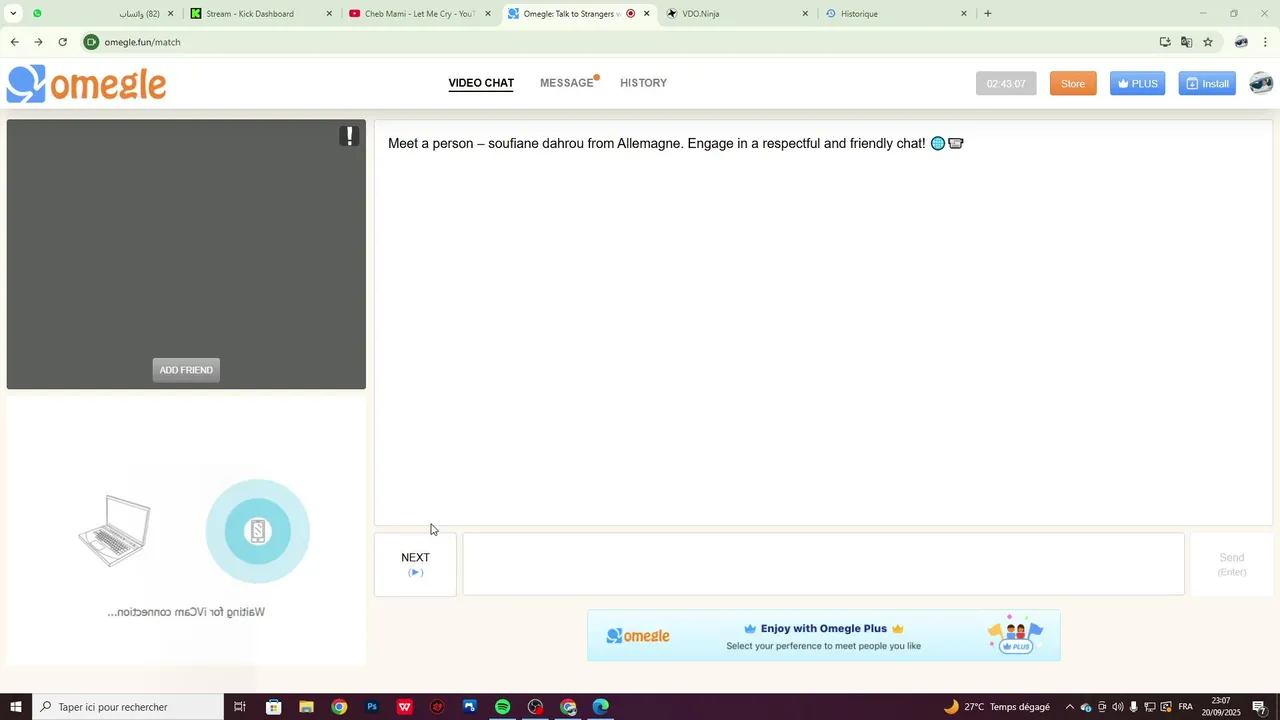Click the translate page icon in the address bar
The image size is (1280, 720).
(x=1186, y=42)
